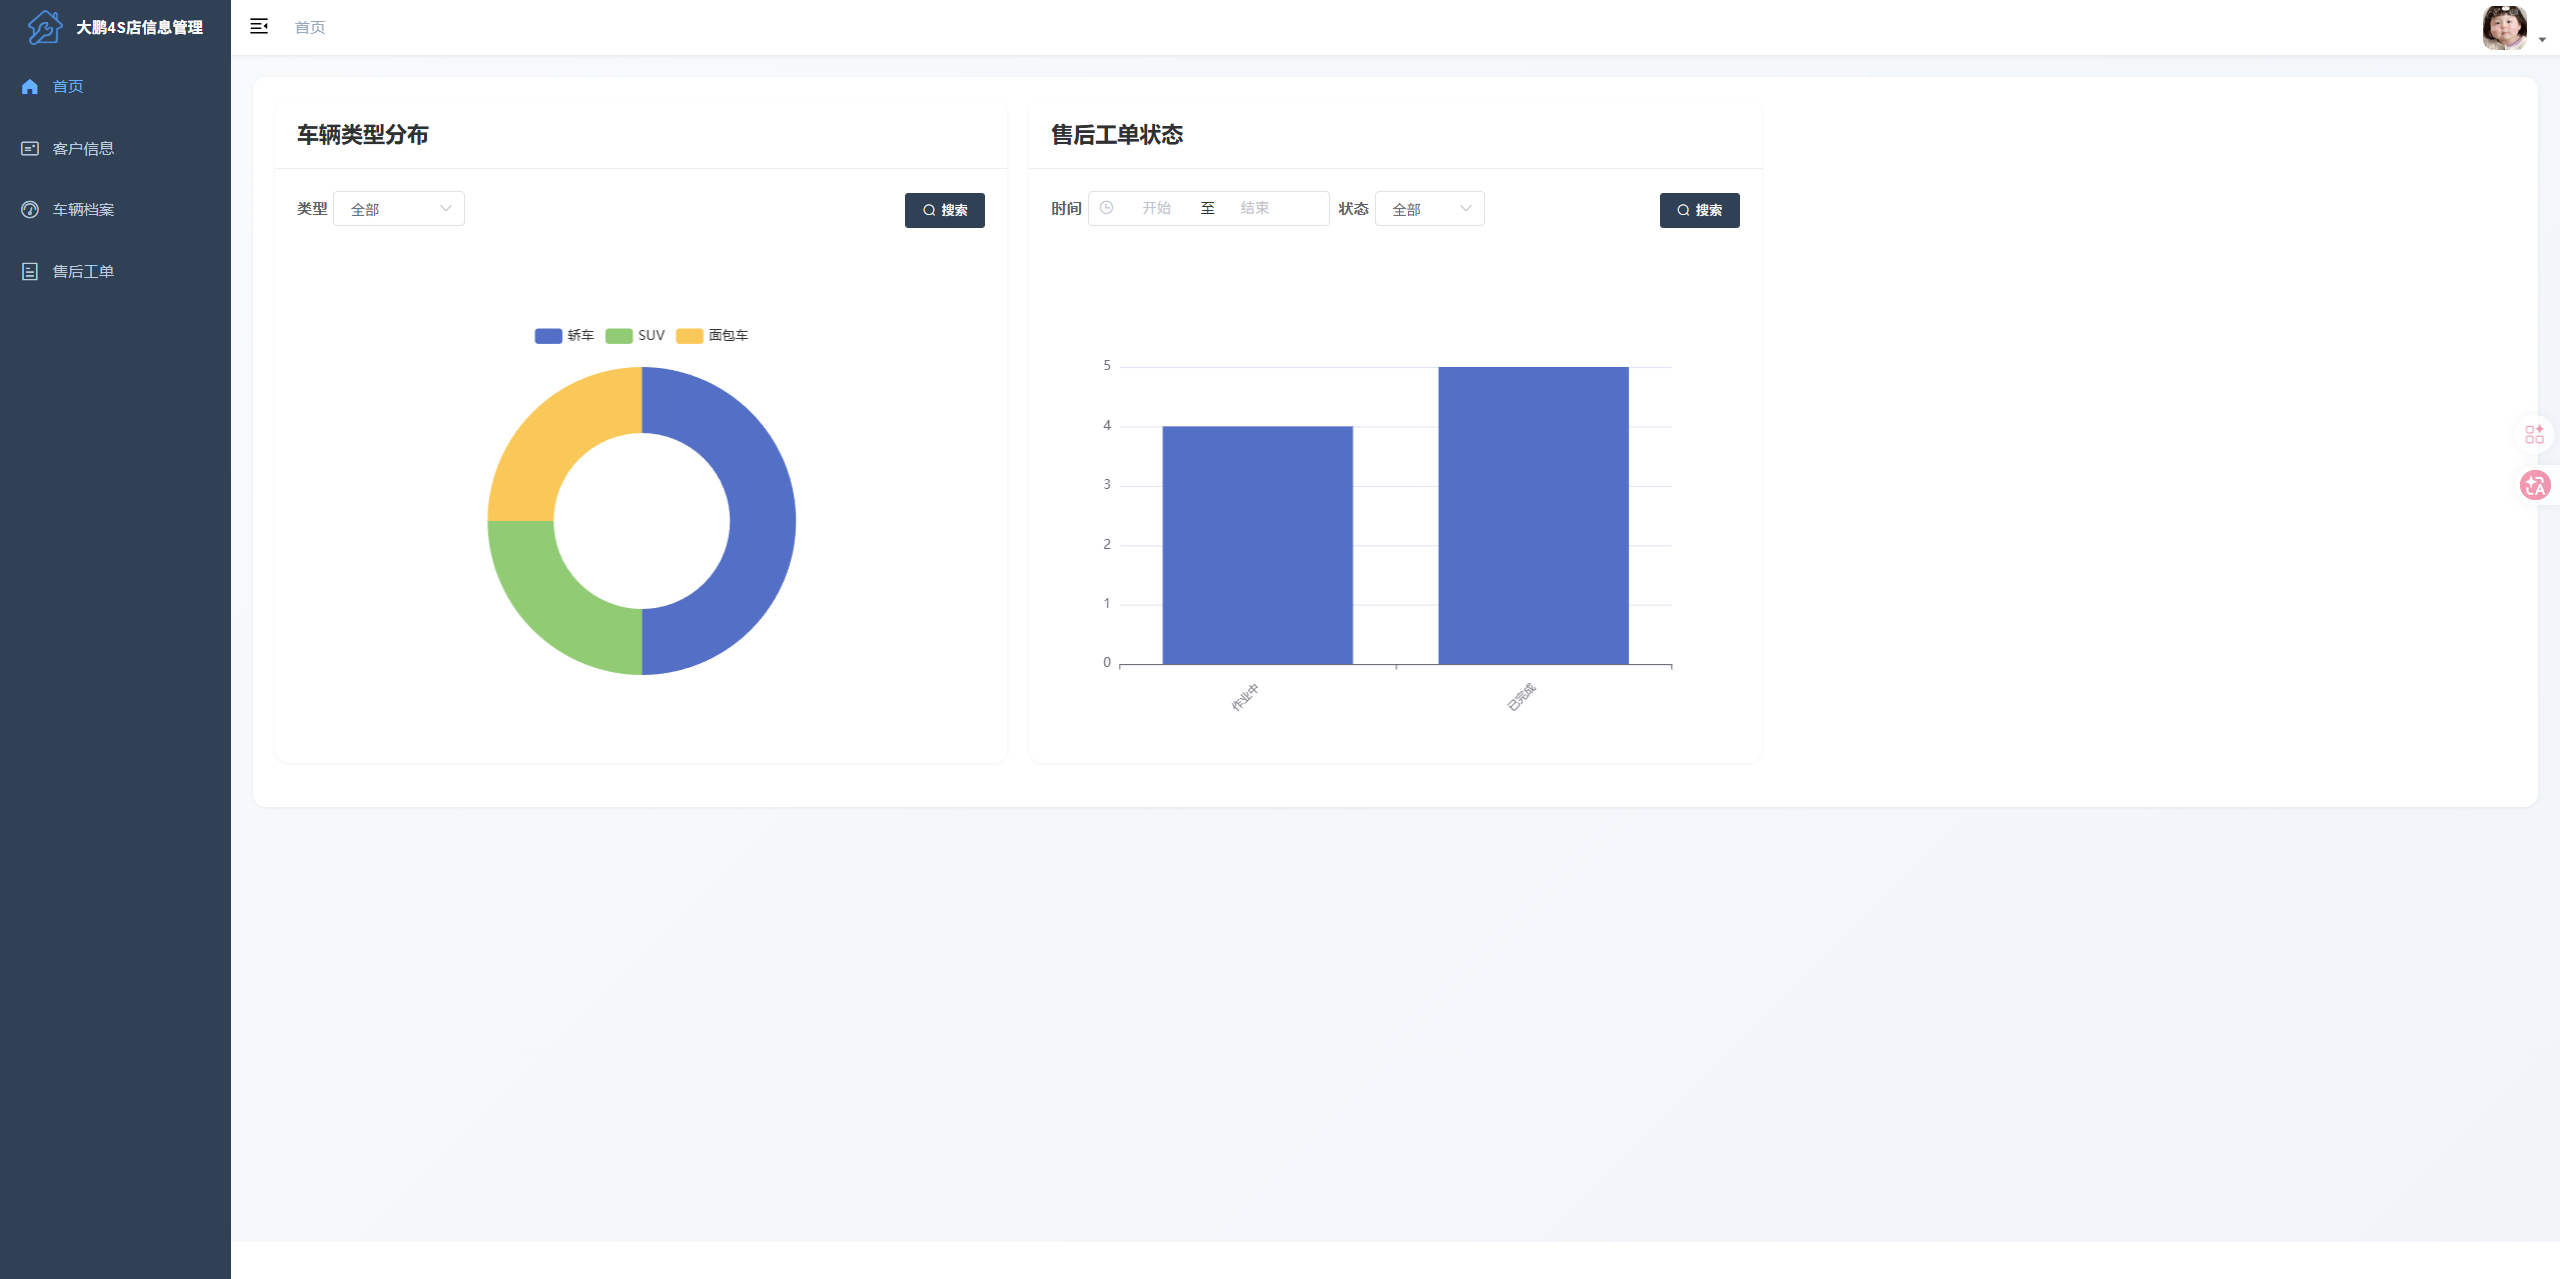
Task: Toggle the 轿车 legend swatch
Action: pos(548,335)
